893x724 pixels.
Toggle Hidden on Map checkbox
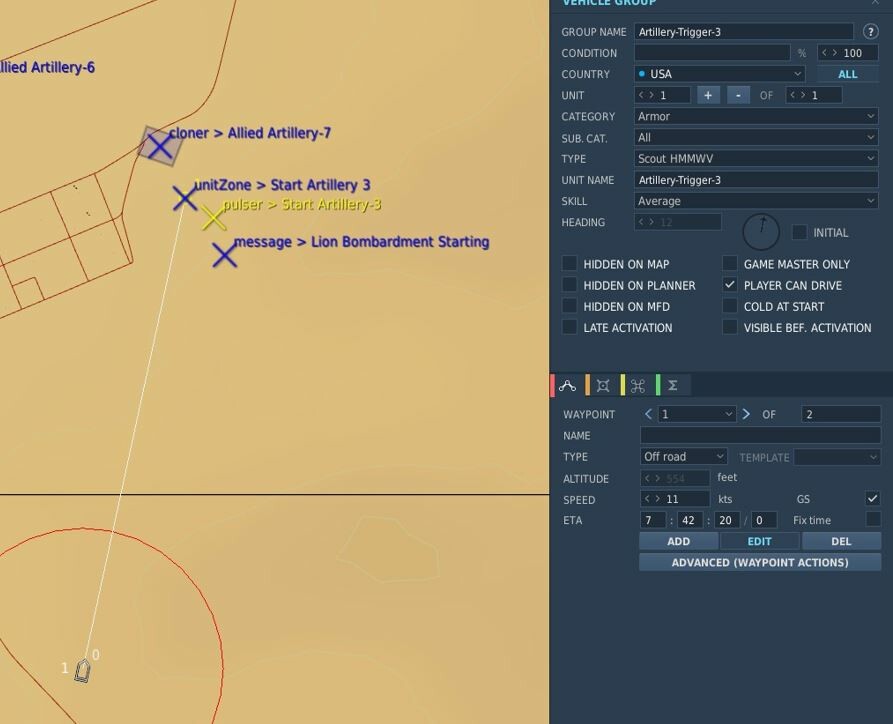tap(570, 263)
